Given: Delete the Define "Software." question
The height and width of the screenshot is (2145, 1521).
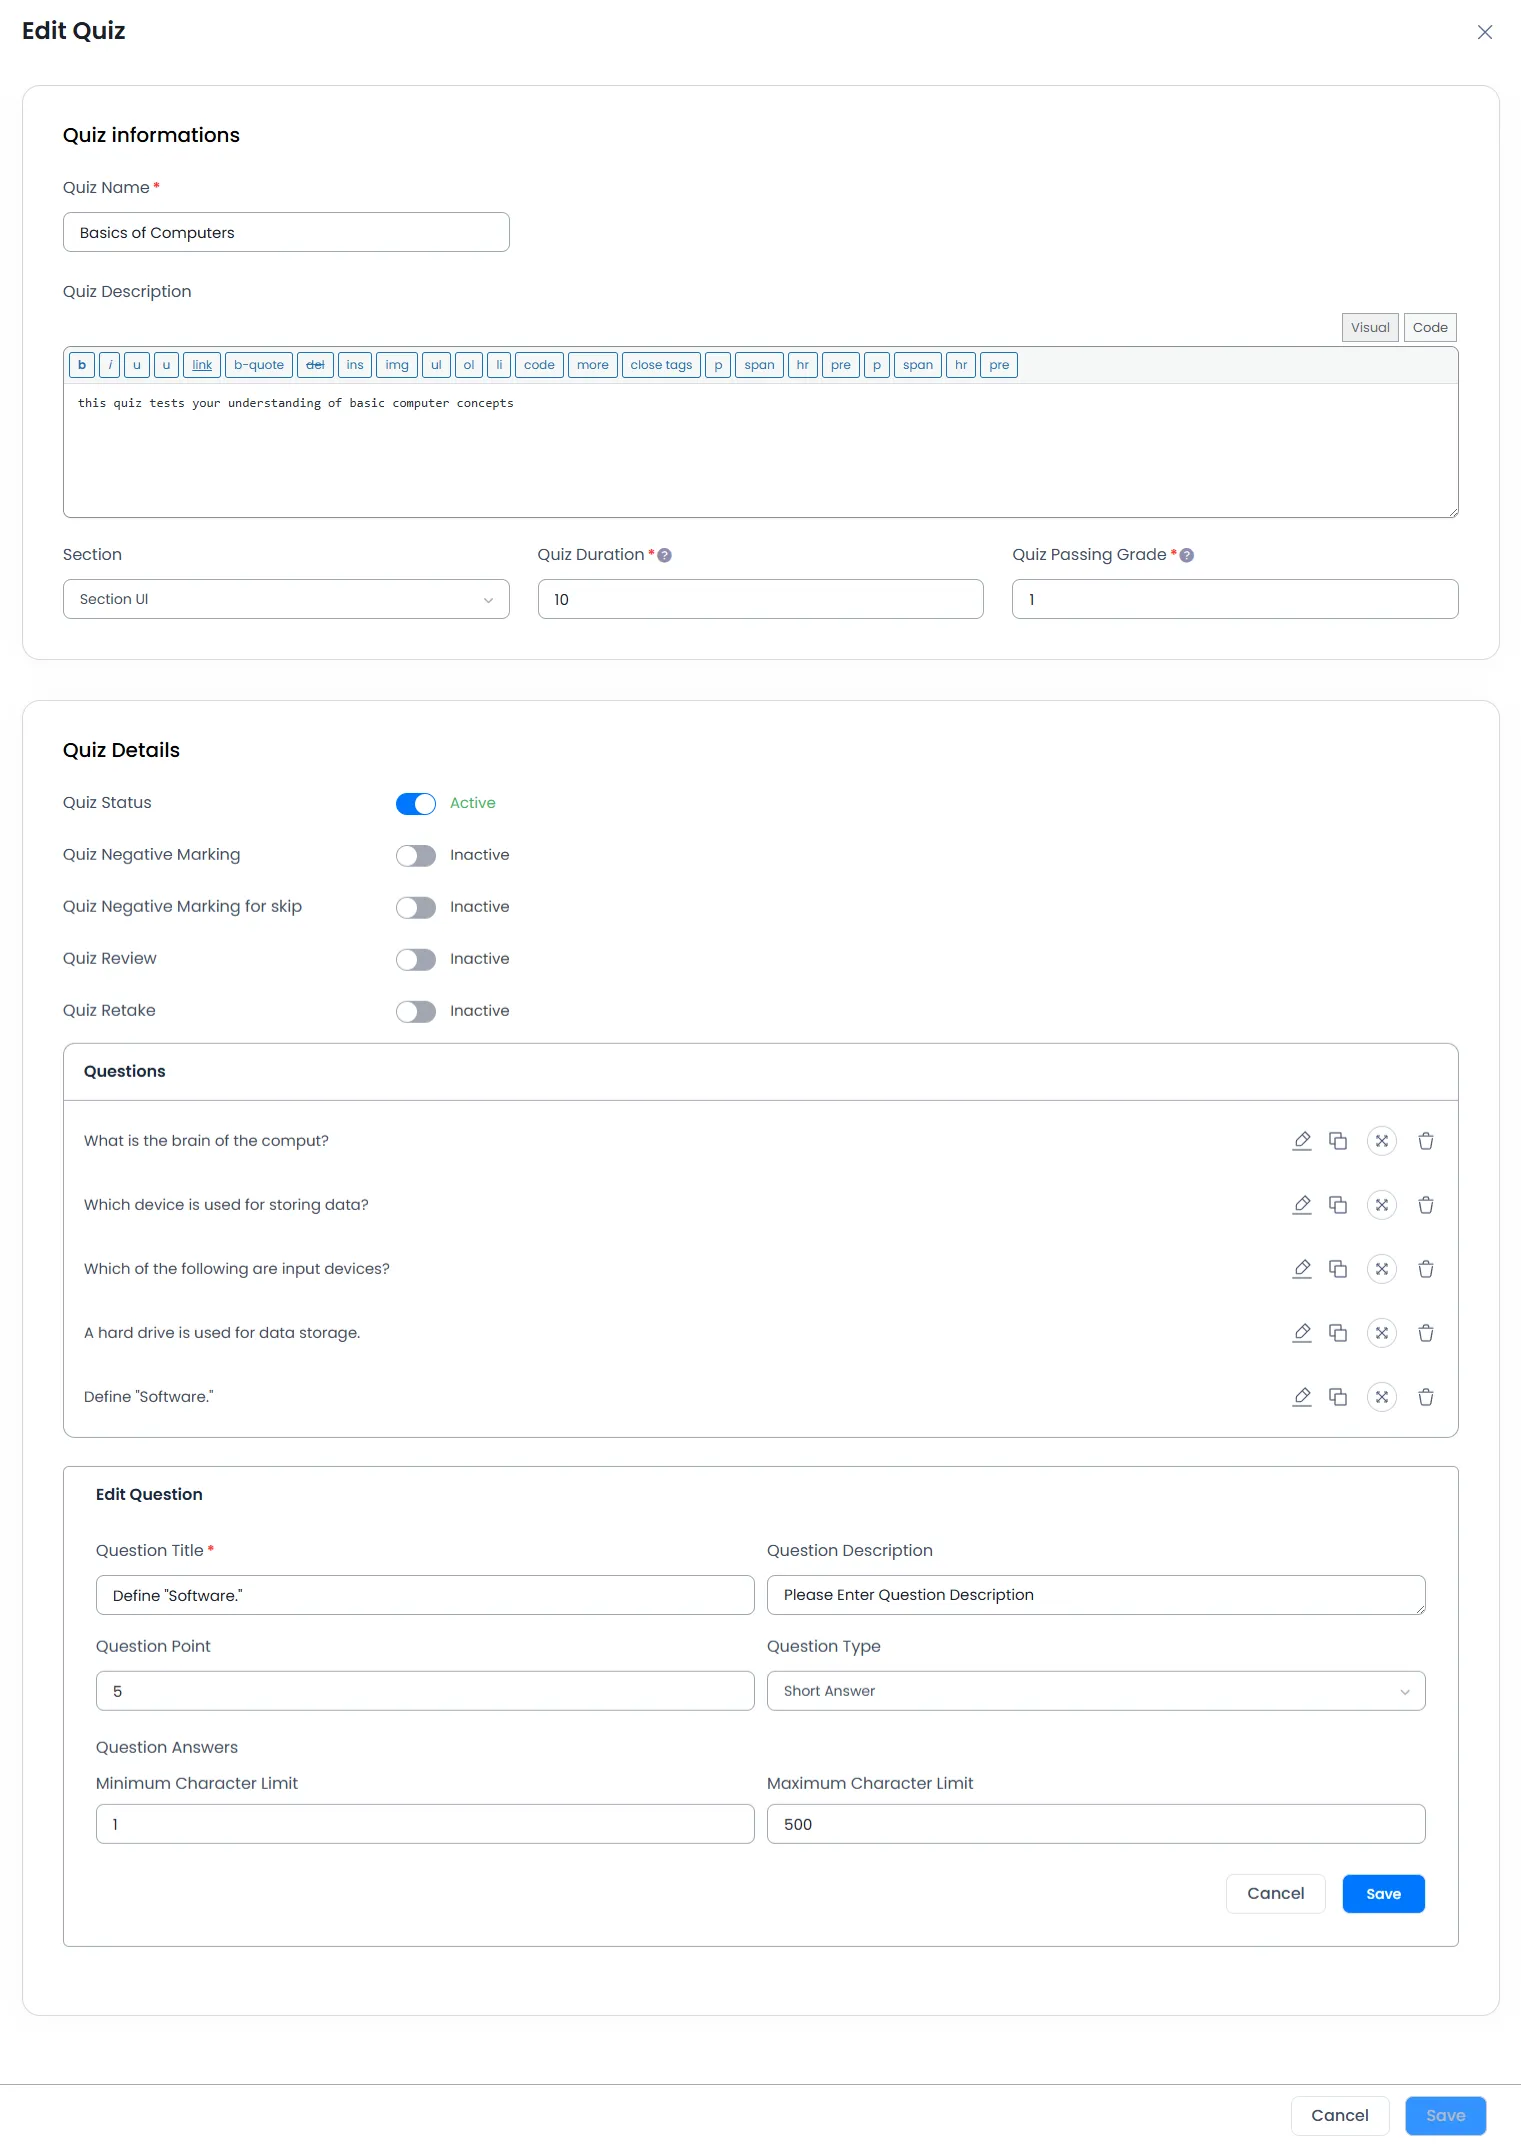Looking at the screenshot, I should (x=1425, y=1397).
